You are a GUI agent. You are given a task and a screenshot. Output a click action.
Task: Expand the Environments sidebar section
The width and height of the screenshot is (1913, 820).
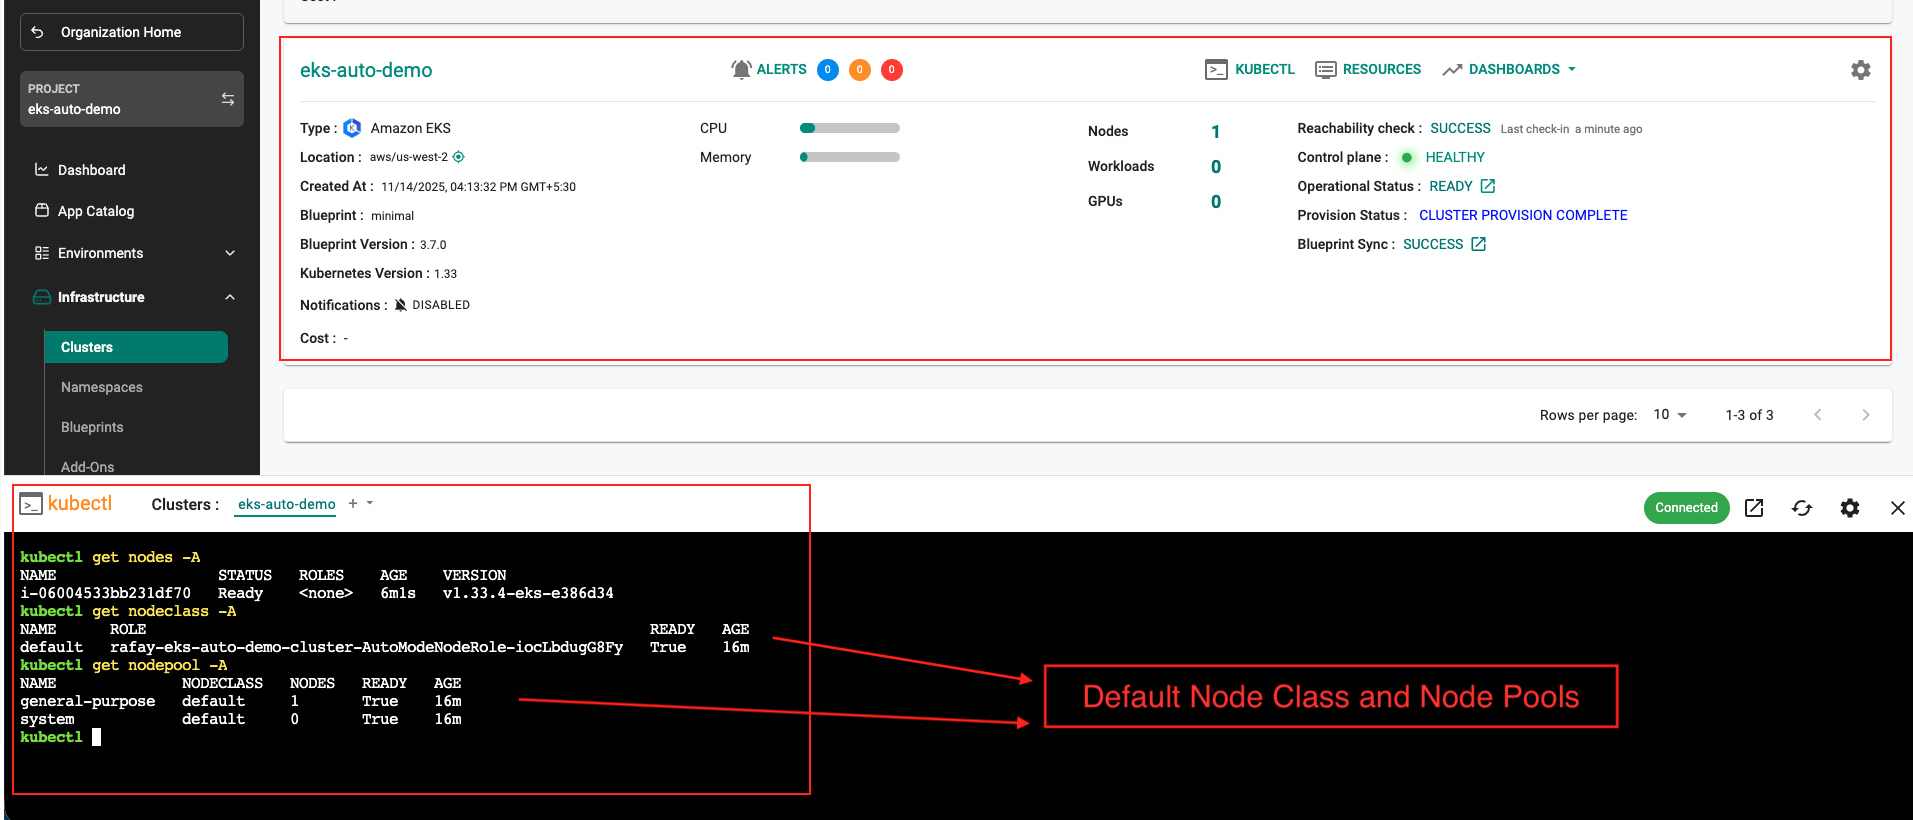click(x=230, y=253)
